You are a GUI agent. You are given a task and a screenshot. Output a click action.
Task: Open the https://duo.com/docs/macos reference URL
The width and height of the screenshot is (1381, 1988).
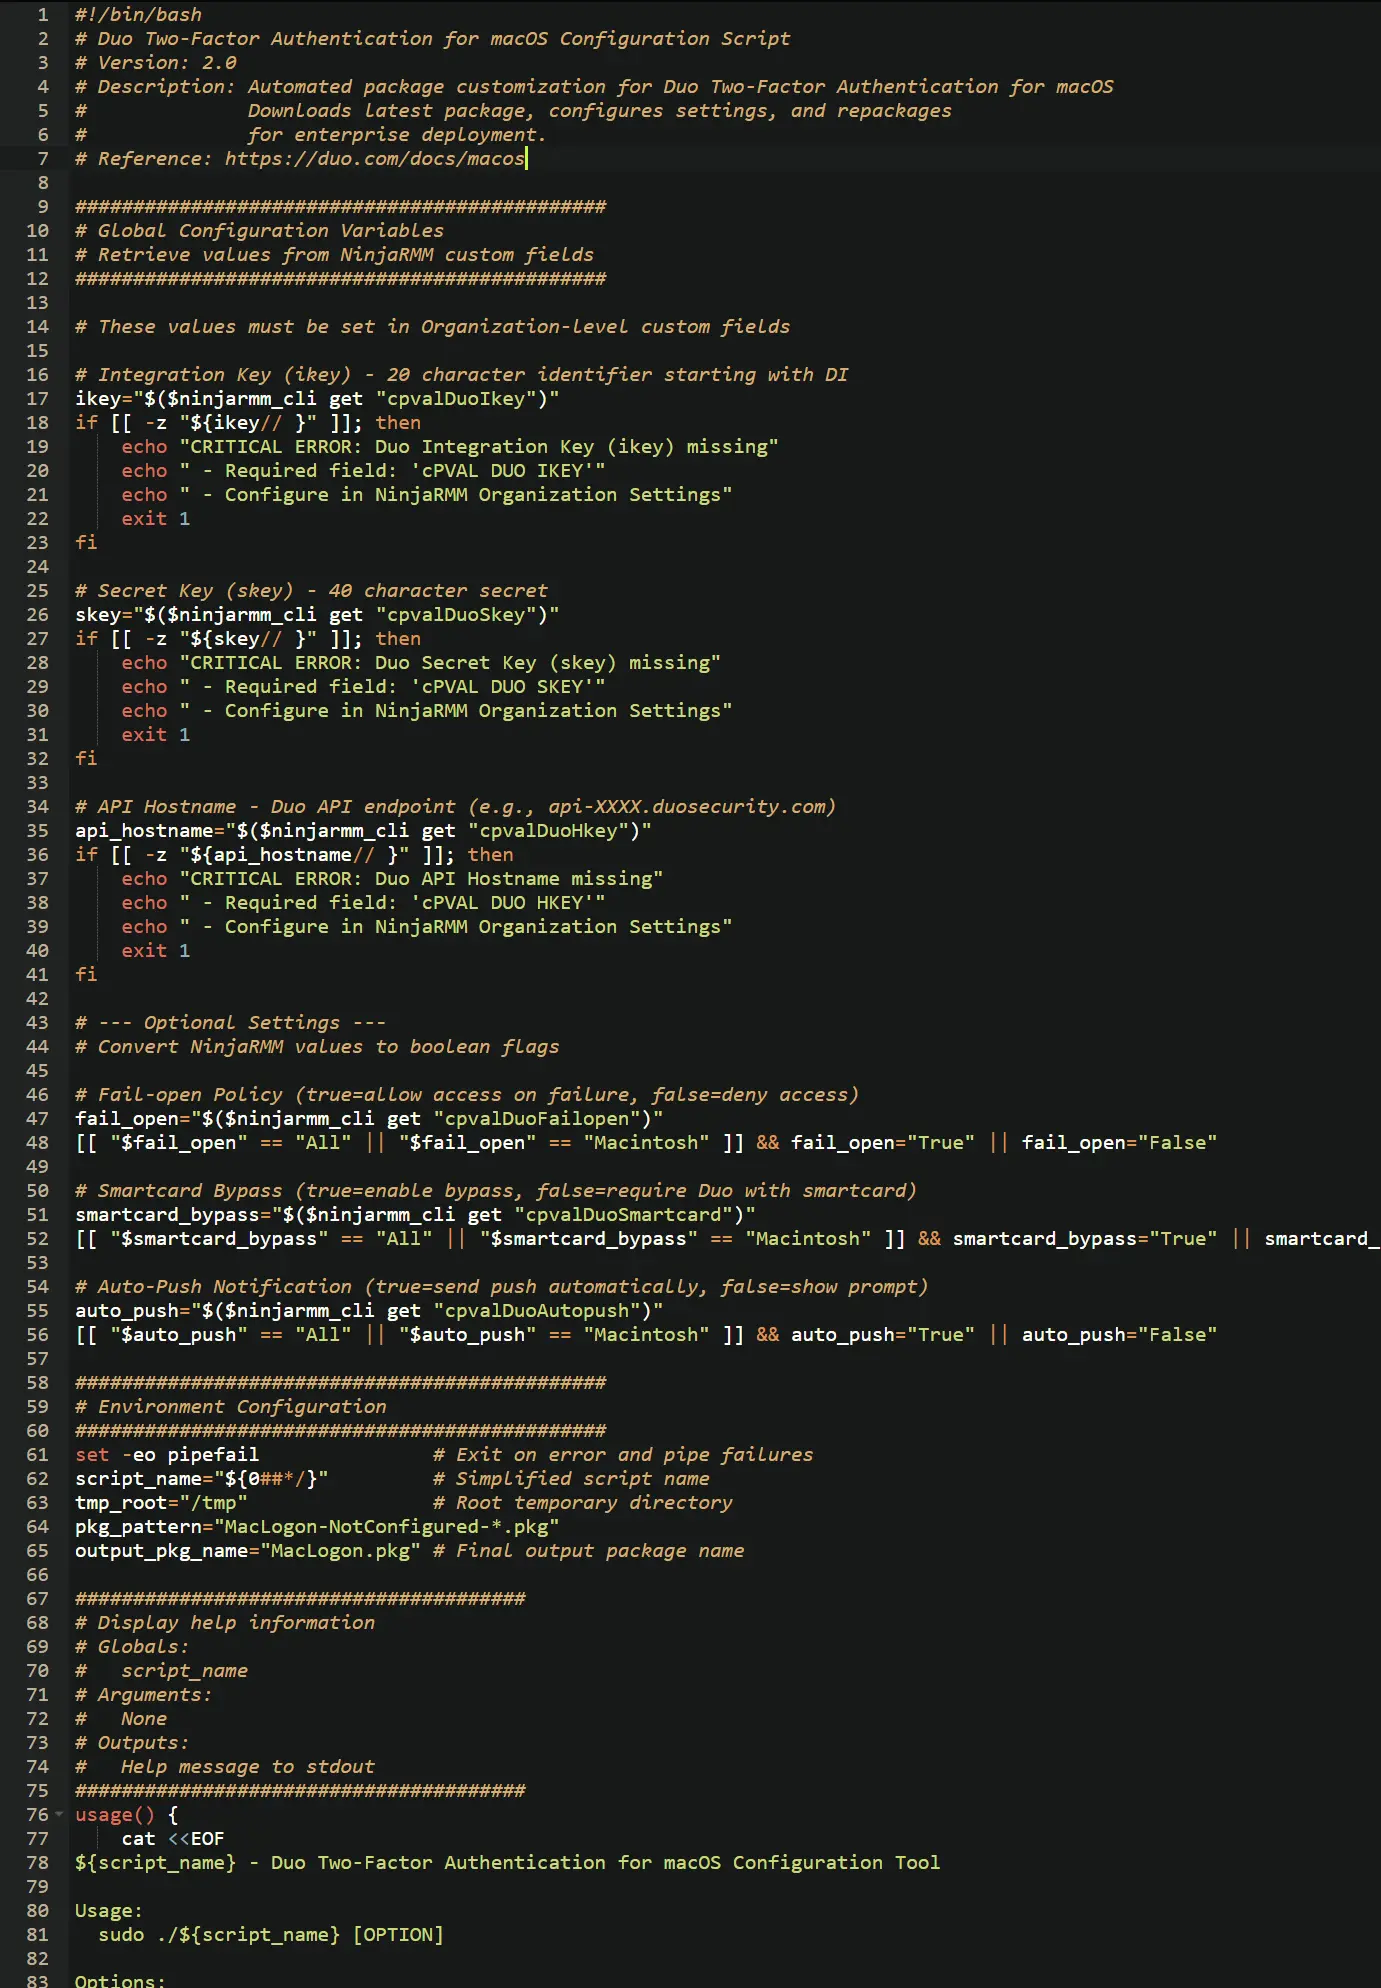pos(375,158)
